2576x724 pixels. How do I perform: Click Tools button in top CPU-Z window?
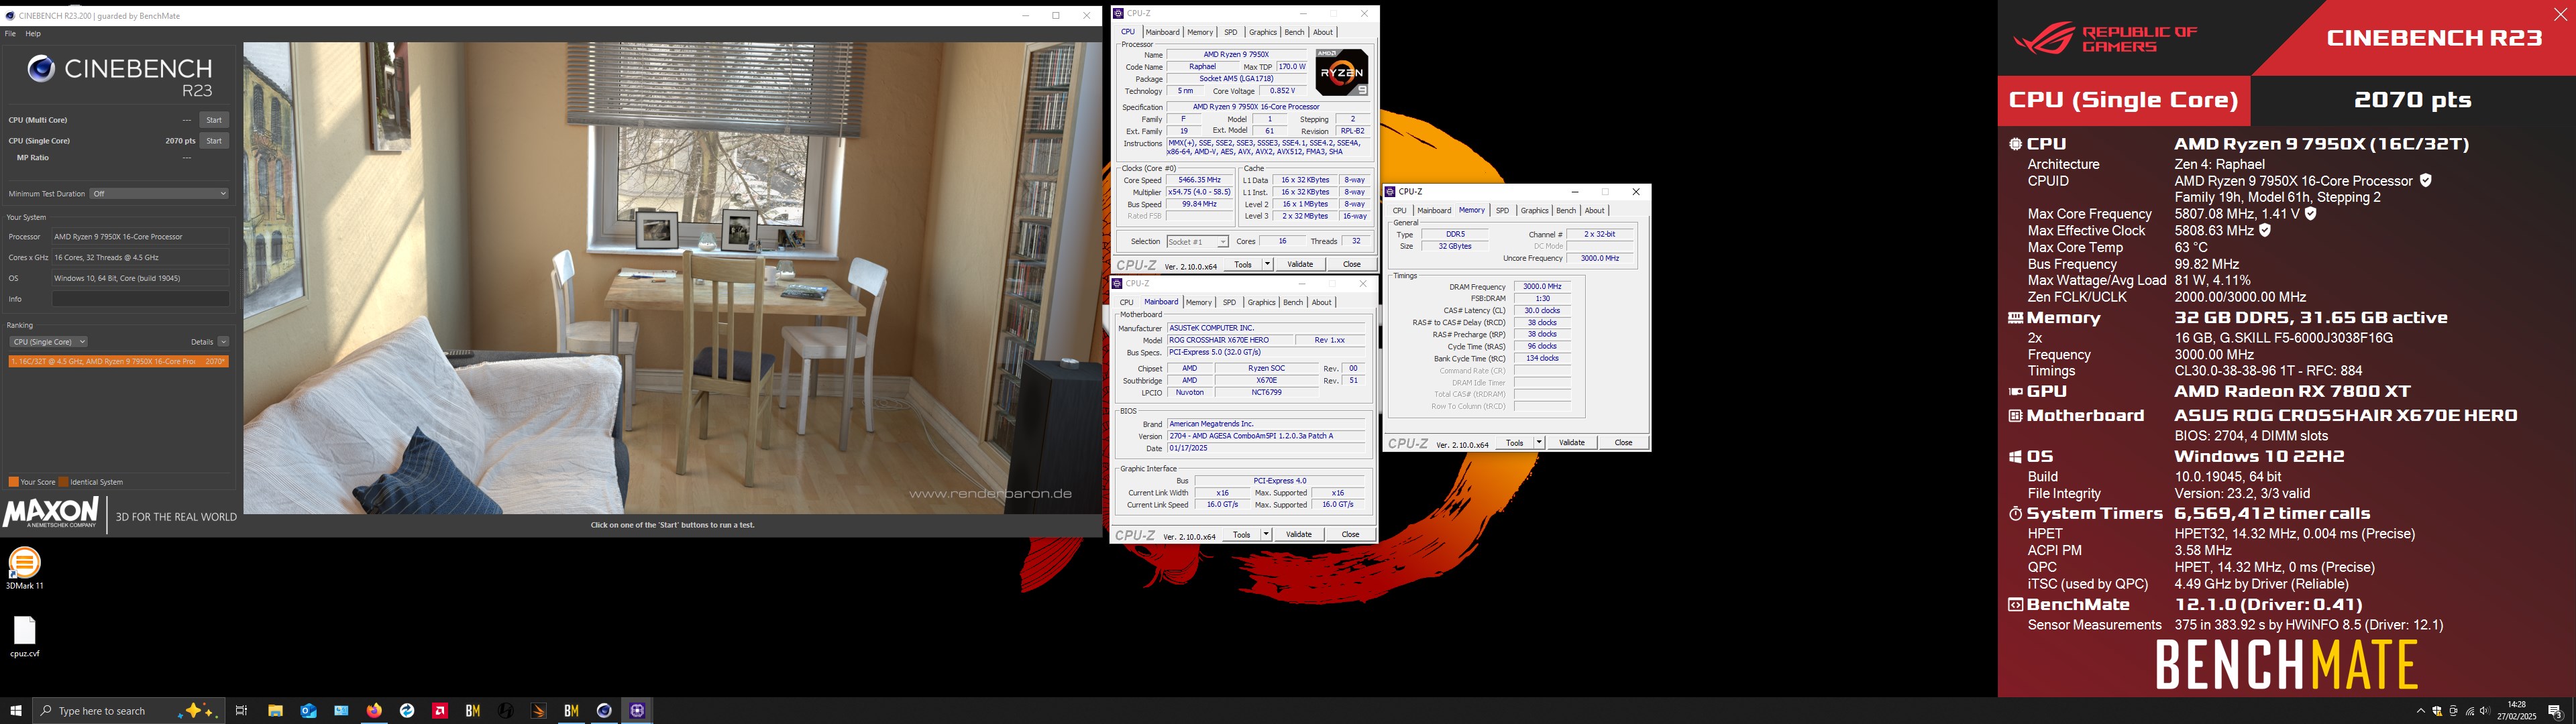[1242, 264]
